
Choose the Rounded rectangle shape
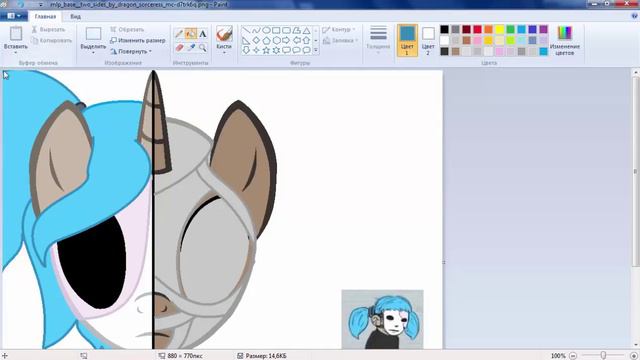coord(286,31)
